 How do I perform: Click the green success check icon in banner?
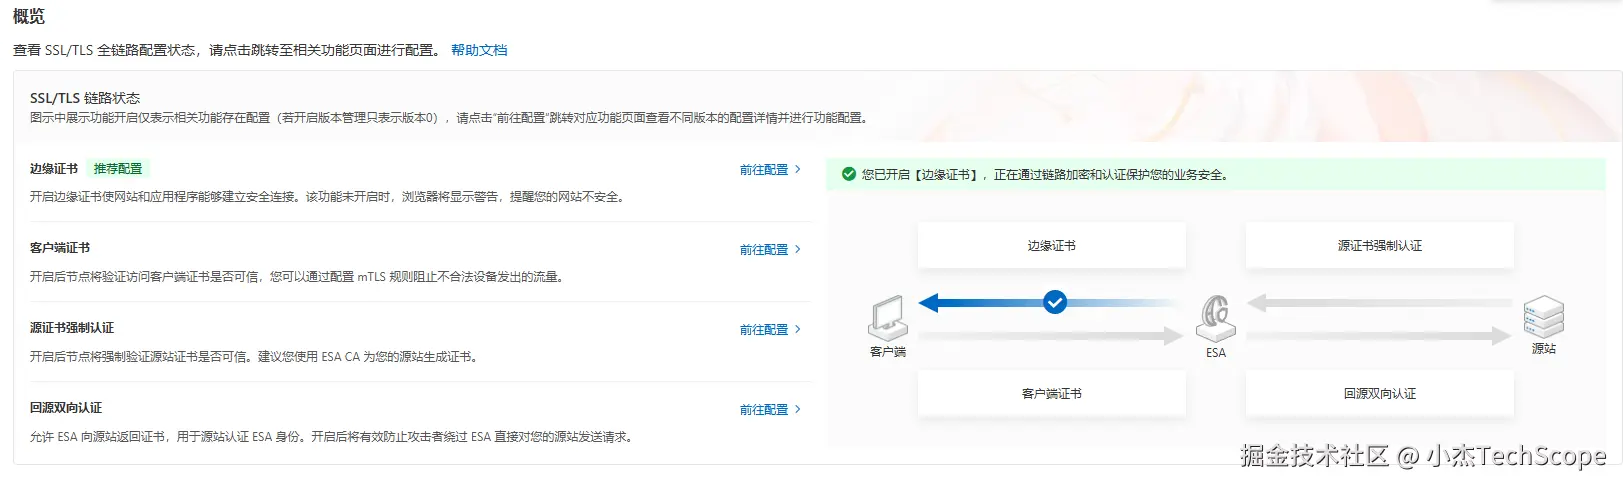[849, 174]
